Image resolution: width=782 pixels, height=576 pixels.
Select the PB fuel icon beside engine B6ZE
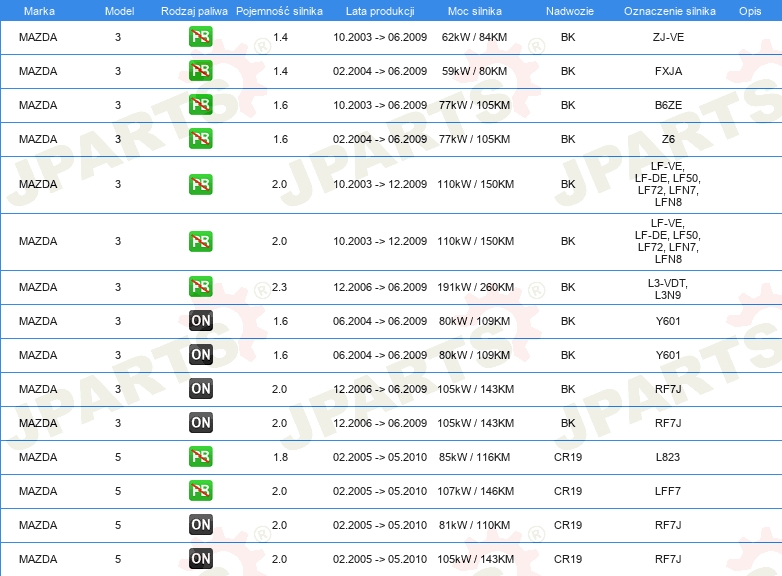(x=200, y=105)
